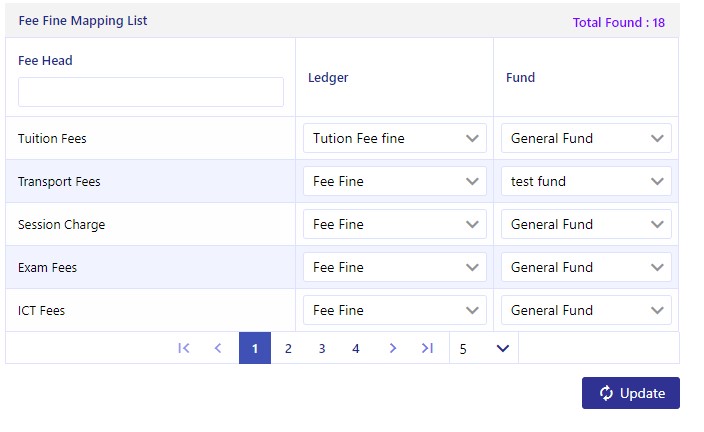Expand Ledger dropdown for ICT Fees

click(x=395, y=310)
